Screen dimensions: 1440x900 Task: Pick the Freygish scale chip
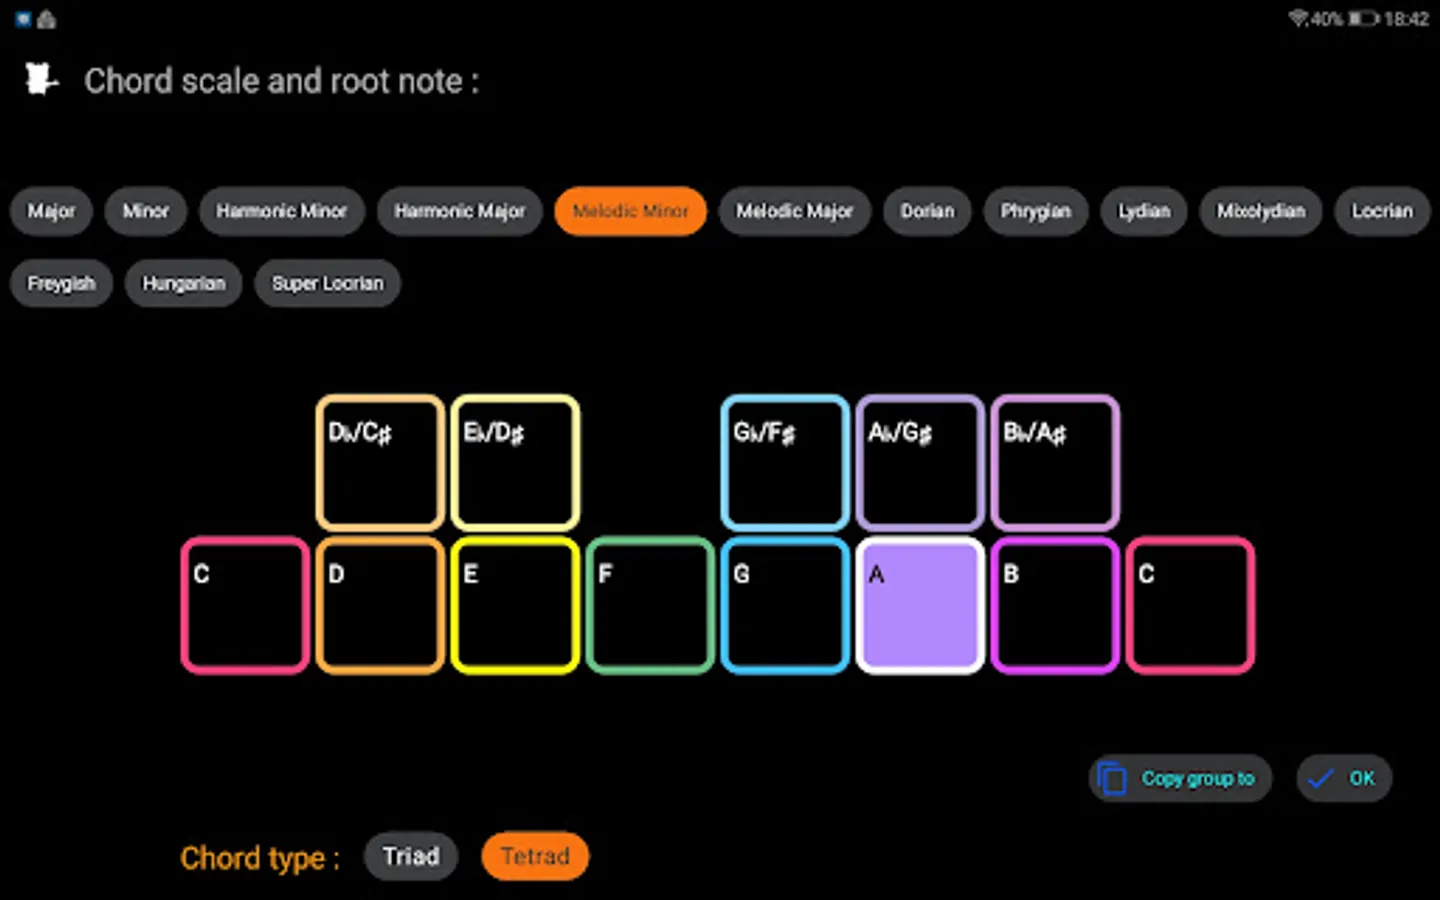[62, 283]
